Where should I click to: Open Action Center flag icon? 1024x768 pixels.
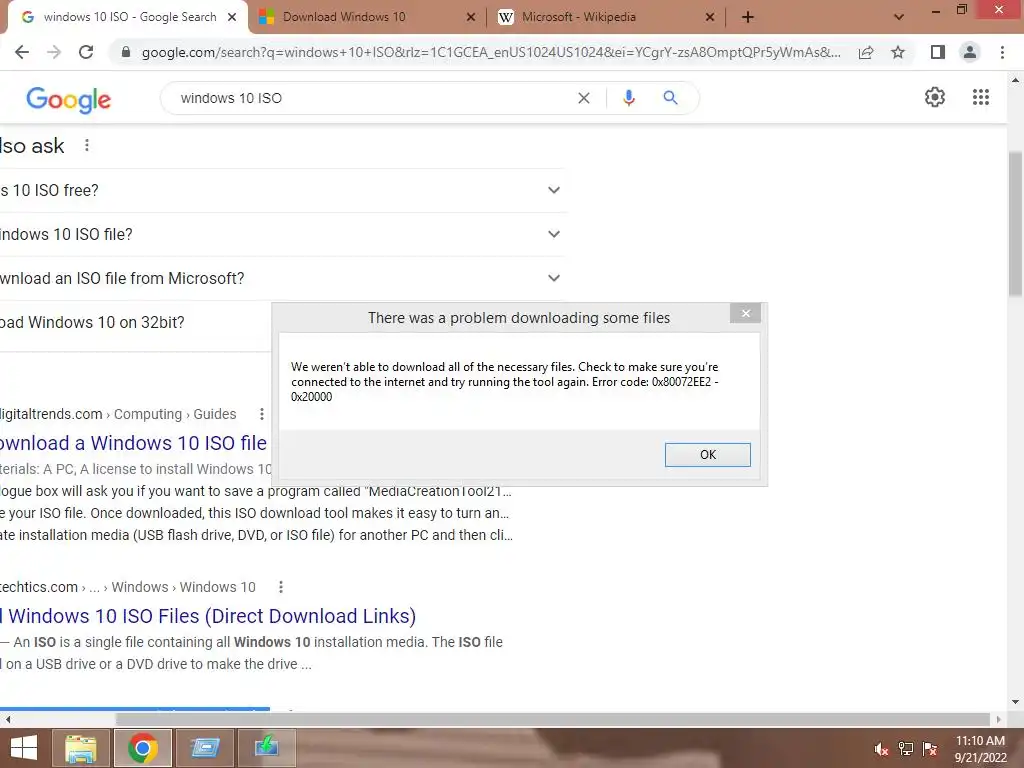point(930,749)
